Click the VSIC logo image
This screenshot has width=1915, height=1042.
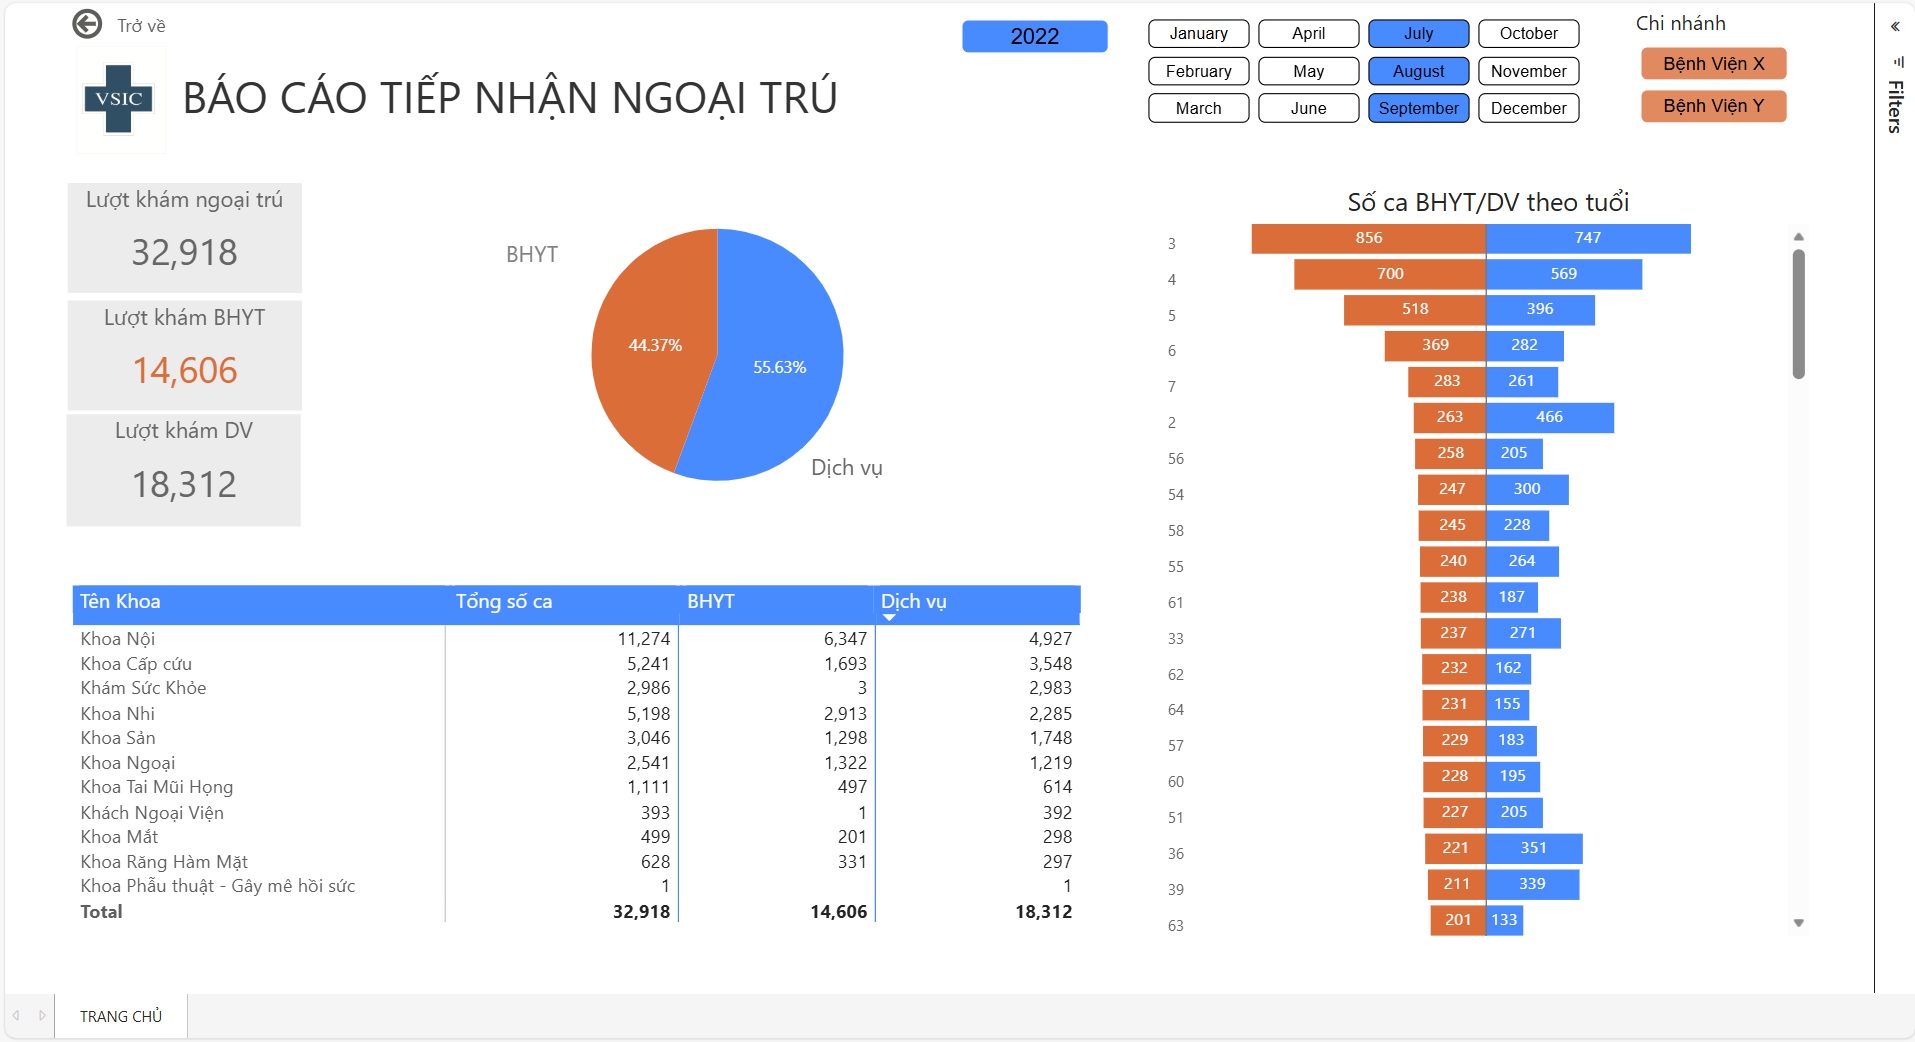120,99
